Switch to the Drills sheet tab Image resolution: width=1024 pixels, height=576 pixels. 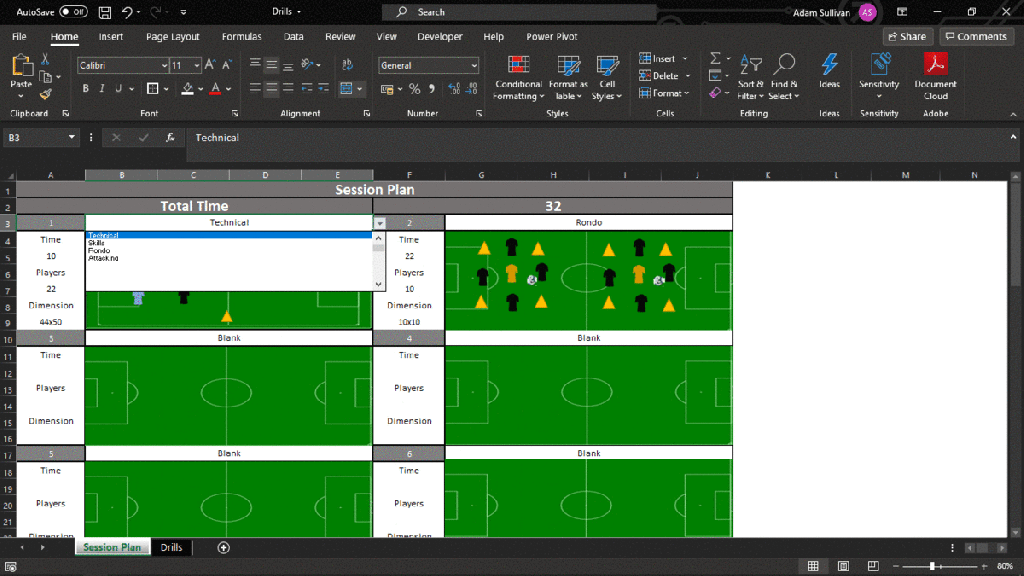(x=171, y=547)
